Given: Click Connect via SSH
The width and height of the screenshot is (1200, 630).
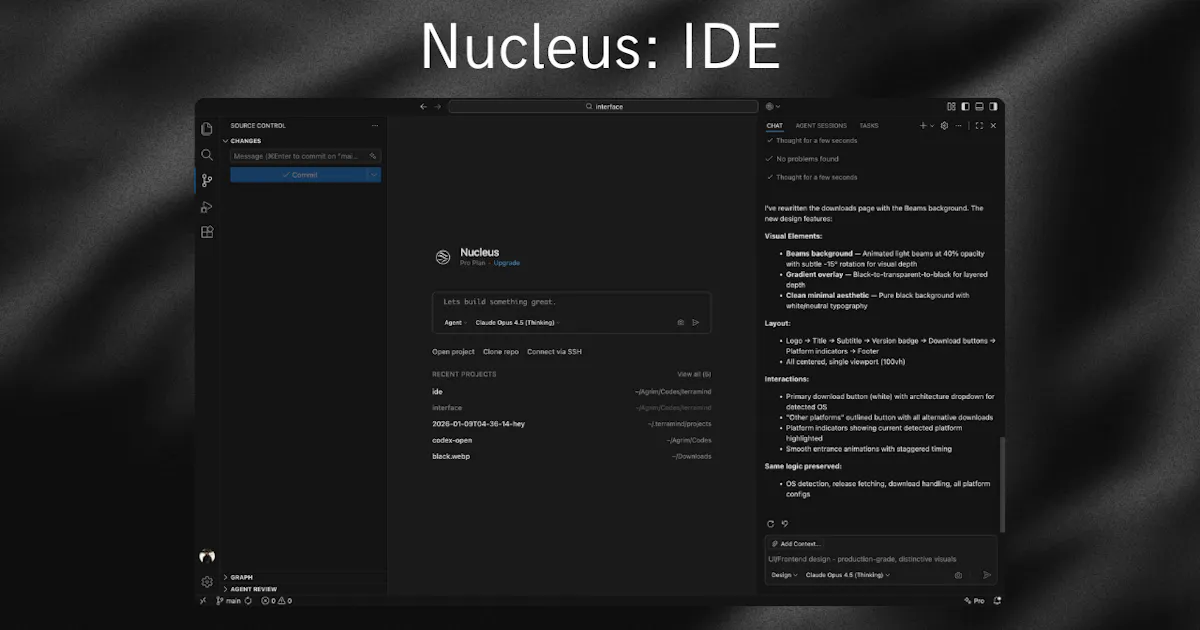Looking at the screenshot, I should click(554, 352).
